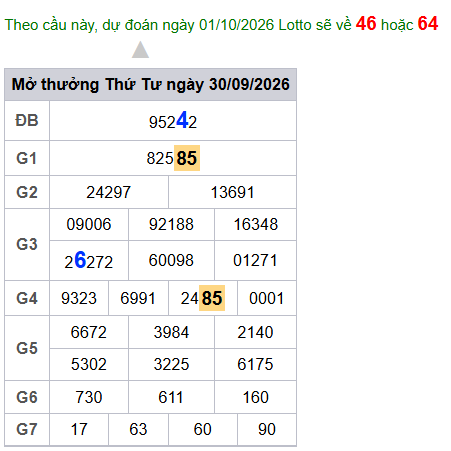Click the G7 row label
The height and width of the screenshot is (451, 451).
[27, 429]
